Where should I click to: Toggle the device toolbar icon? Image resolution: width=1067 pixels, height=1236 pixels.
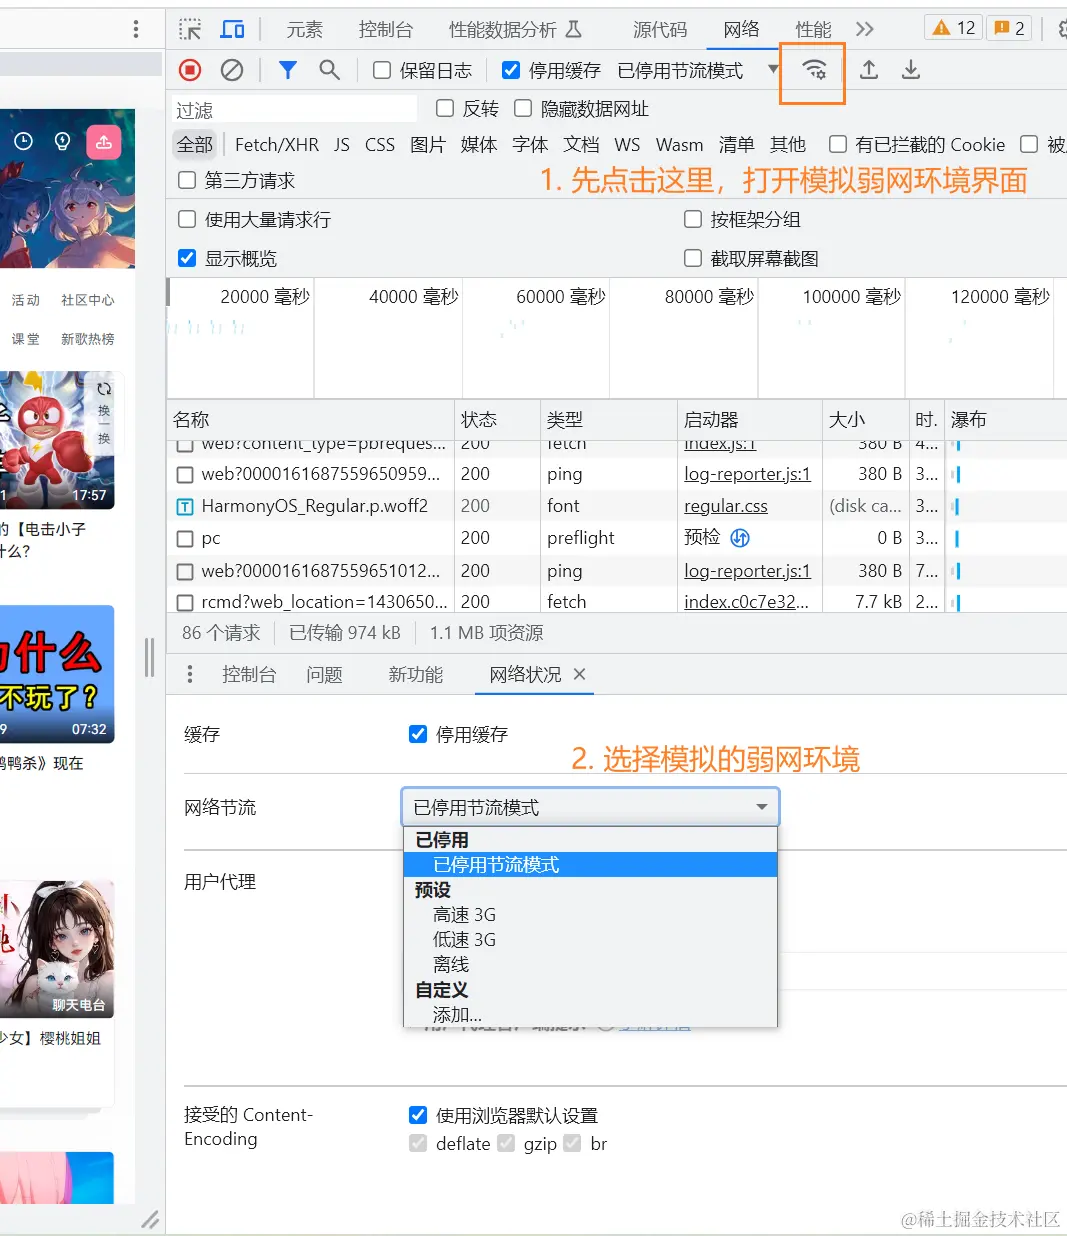click(232, 29)
